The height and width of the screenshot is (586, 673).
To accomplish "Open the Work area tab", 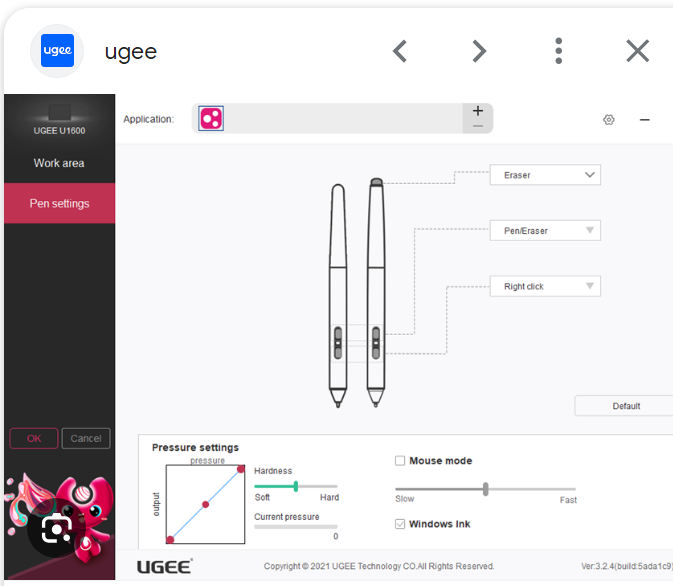I will [59, 163].
